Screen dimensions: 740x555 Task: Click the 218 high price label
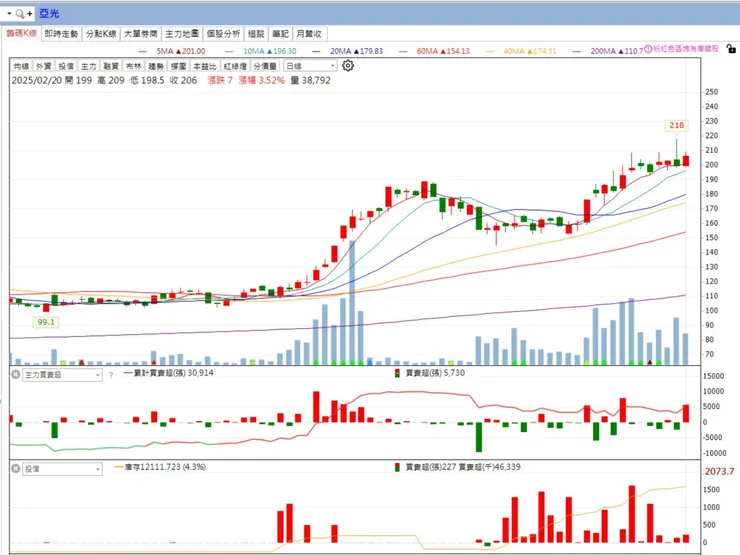[676, 125]
